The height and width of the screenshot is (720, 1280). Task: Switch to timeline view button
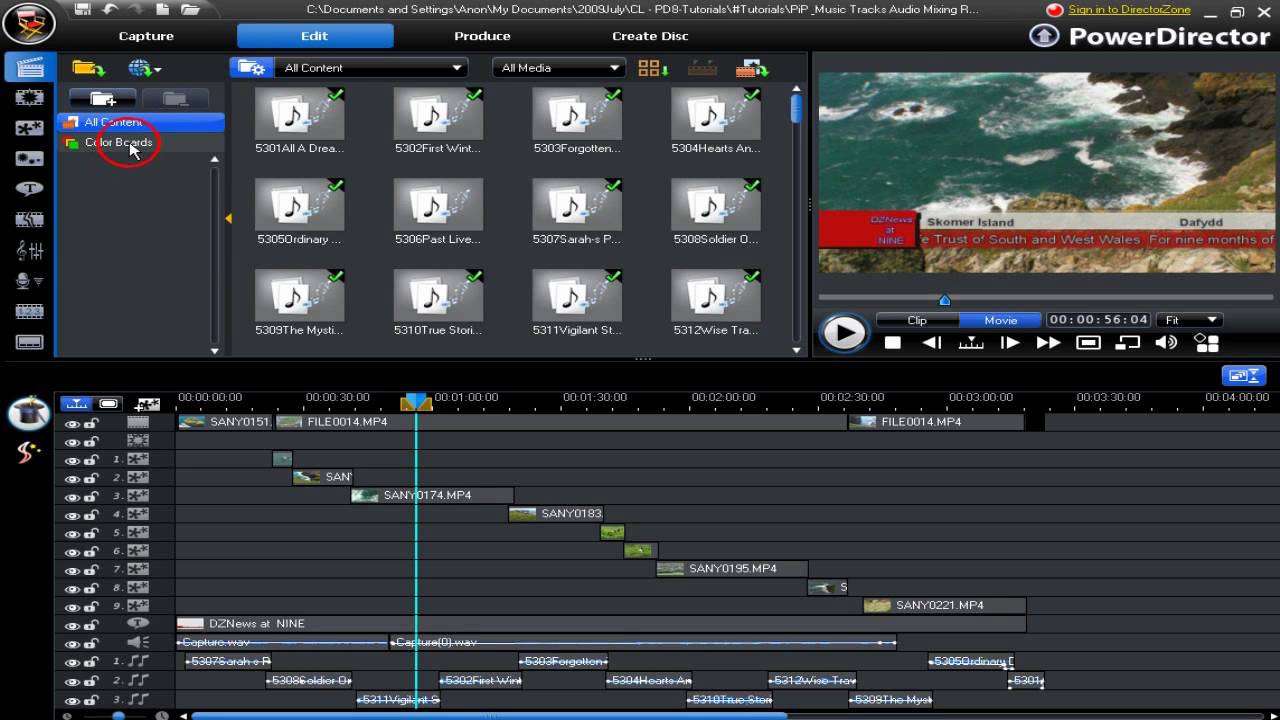(76, 403)
